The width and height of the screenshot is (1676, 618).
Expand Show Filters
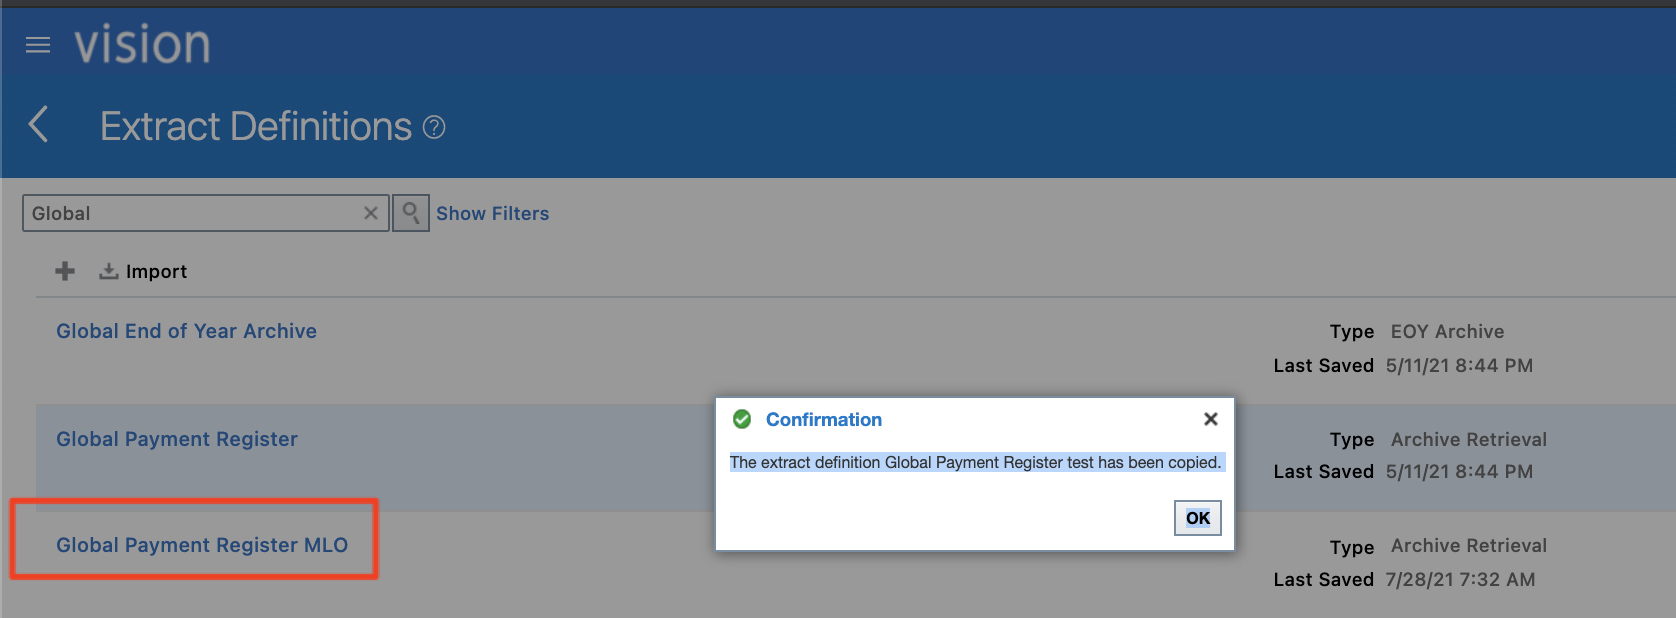point(492,213)
